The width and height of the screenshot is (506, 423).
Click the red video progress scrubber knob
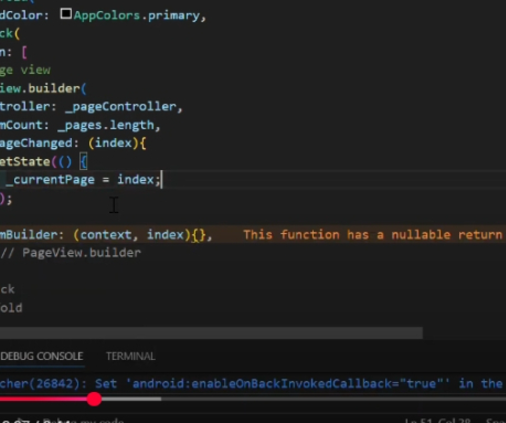94,399
